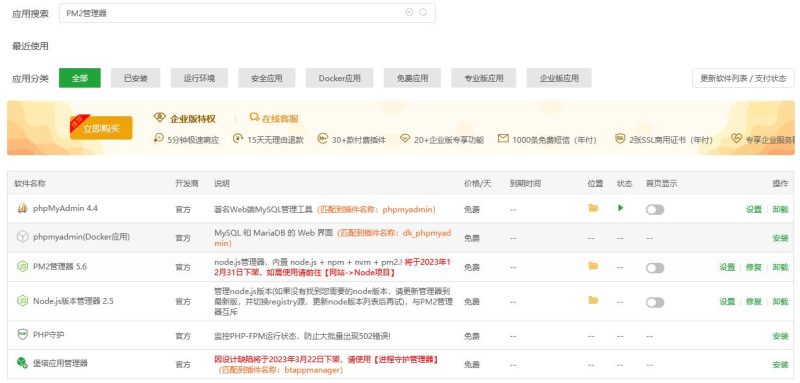Click 安装 for 堡塔应用管理器
Viewport: 800px width, 383px height.
click(780, 365)
